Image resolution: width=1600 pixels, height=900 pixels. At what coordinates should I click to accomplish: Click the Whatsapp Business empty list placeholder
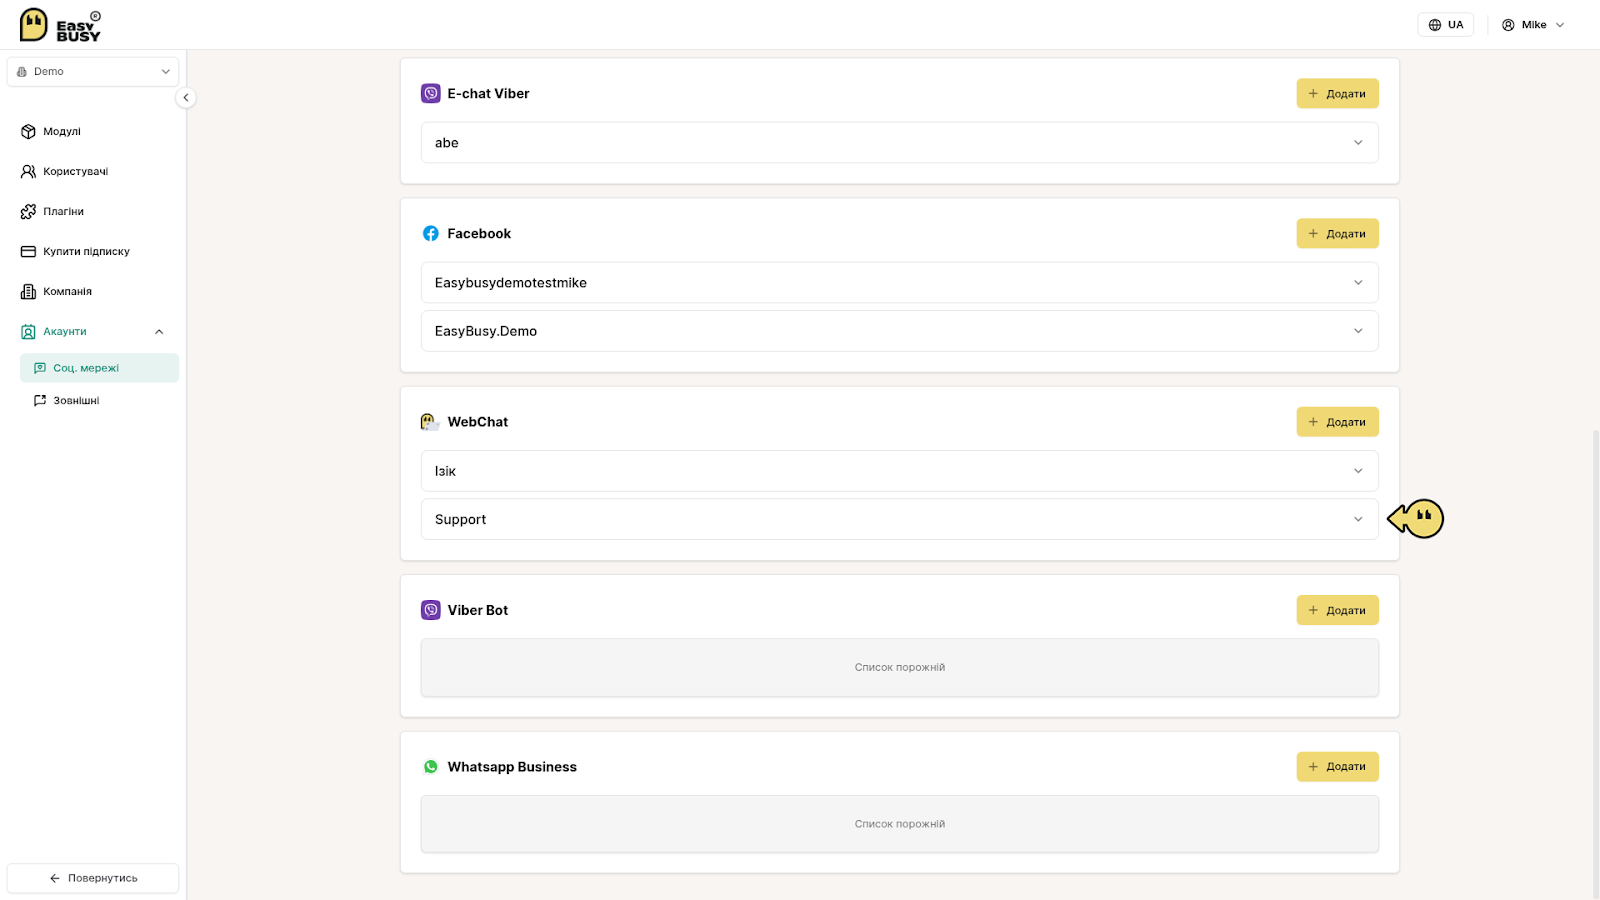(x=899, y=824)
